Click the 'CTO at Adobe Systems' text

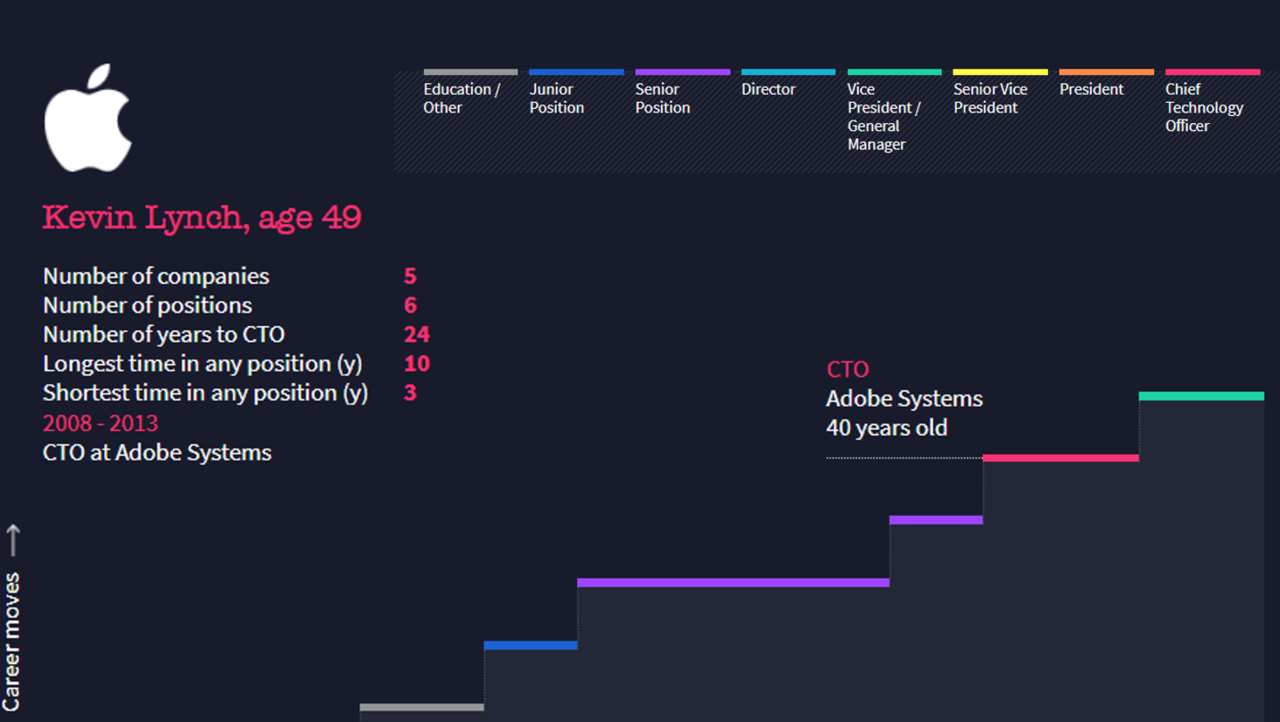click(157, 452)
